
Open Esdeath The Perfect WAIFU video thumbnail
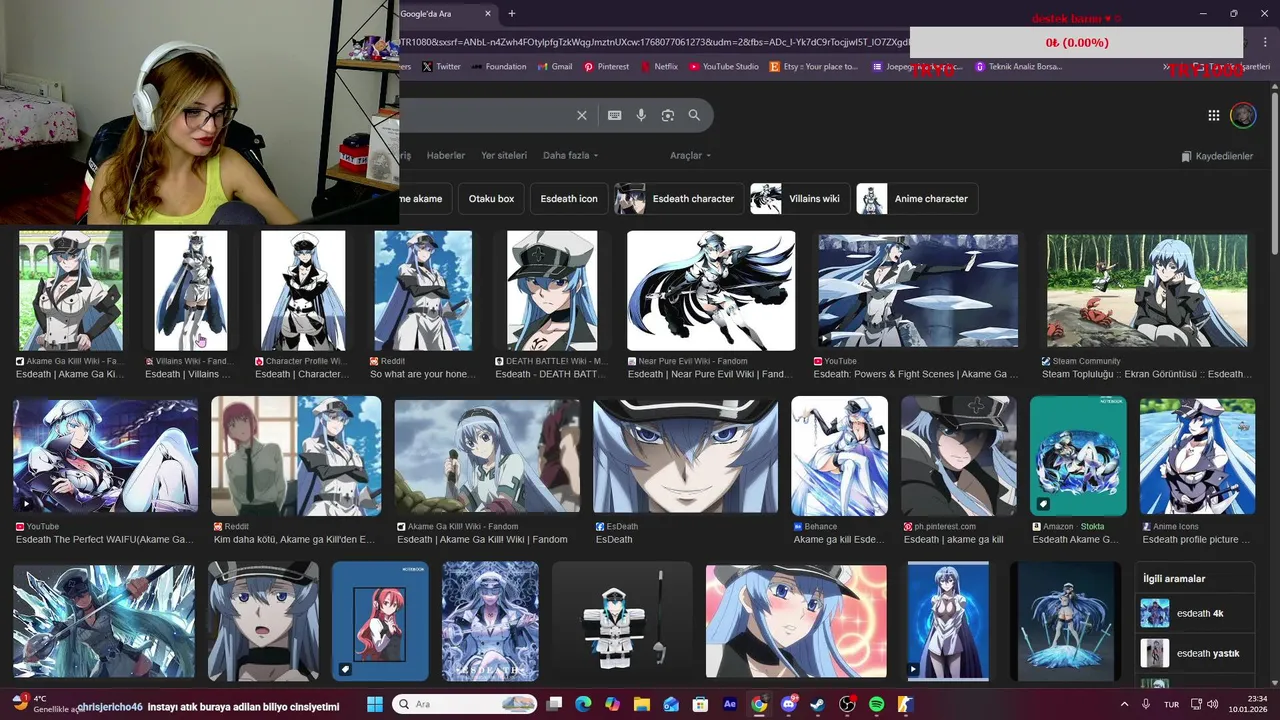point(105,455)
